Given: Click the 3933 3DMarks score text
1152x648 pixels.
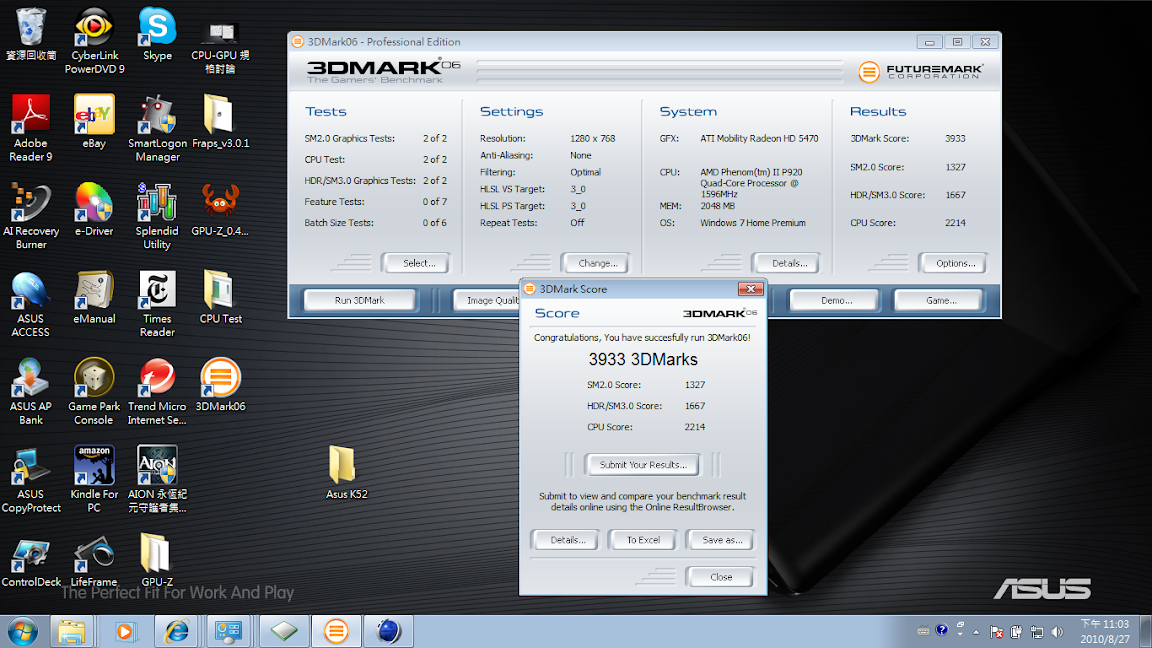Looking at the screenshot, I should [643, 359].
